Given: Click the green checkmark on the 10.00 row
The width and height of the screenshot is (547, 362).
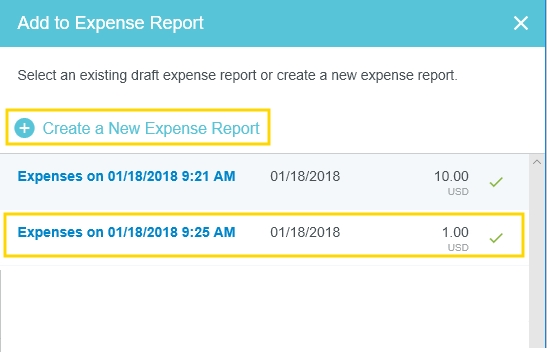Looking at the screenshot, I should coord(496,182).
